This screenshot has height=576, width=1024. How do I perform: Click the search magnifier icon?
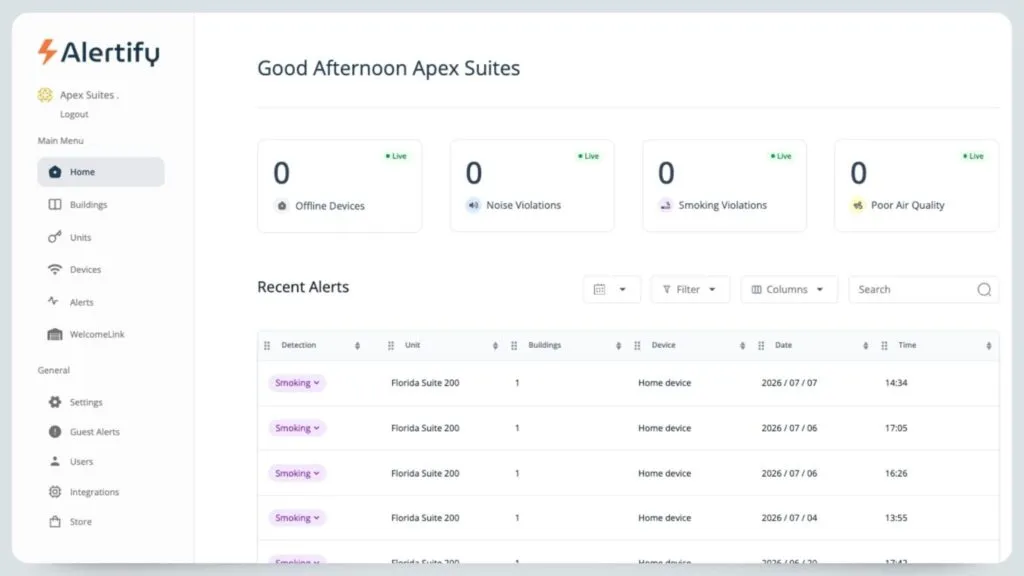pos(984,289)
